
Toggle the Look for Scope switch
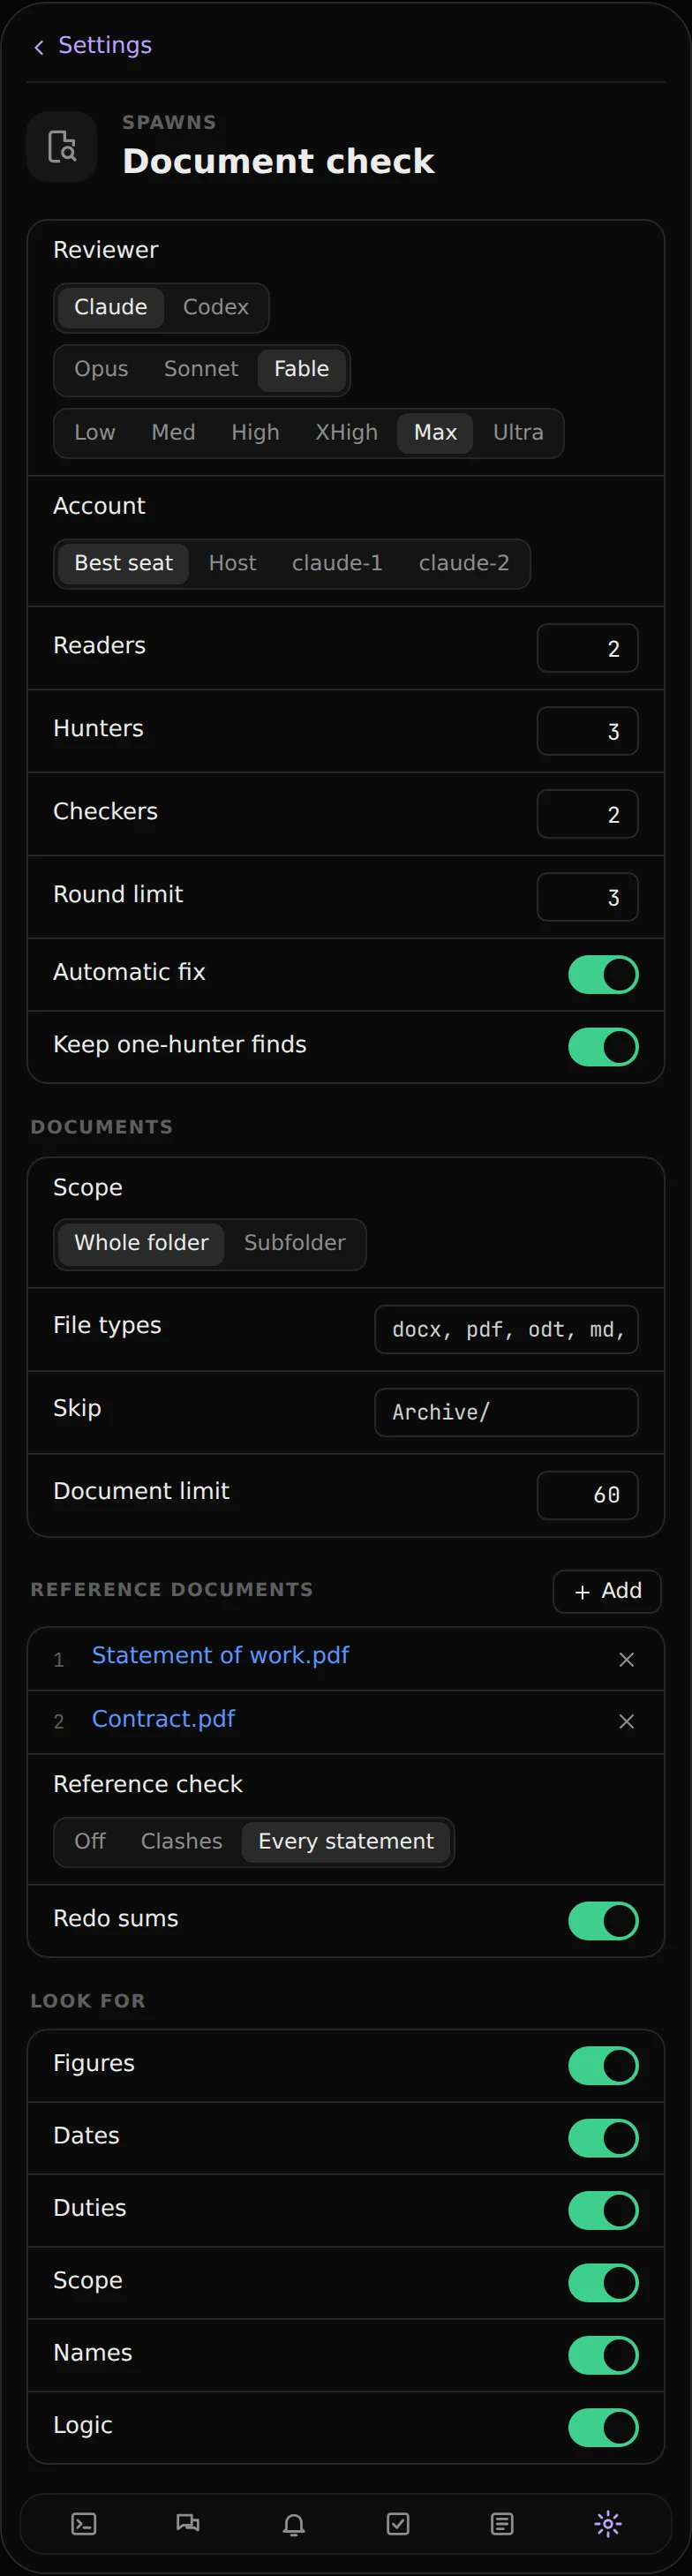point(604,2283)
